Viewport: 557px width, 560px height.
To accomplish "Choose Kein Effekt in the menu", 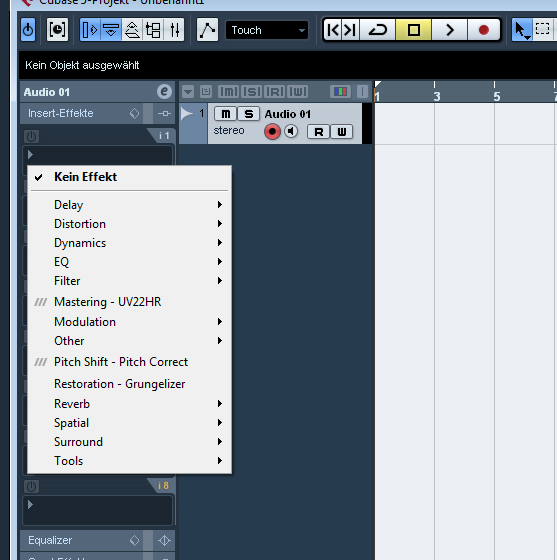I will (x=129, y=177).
